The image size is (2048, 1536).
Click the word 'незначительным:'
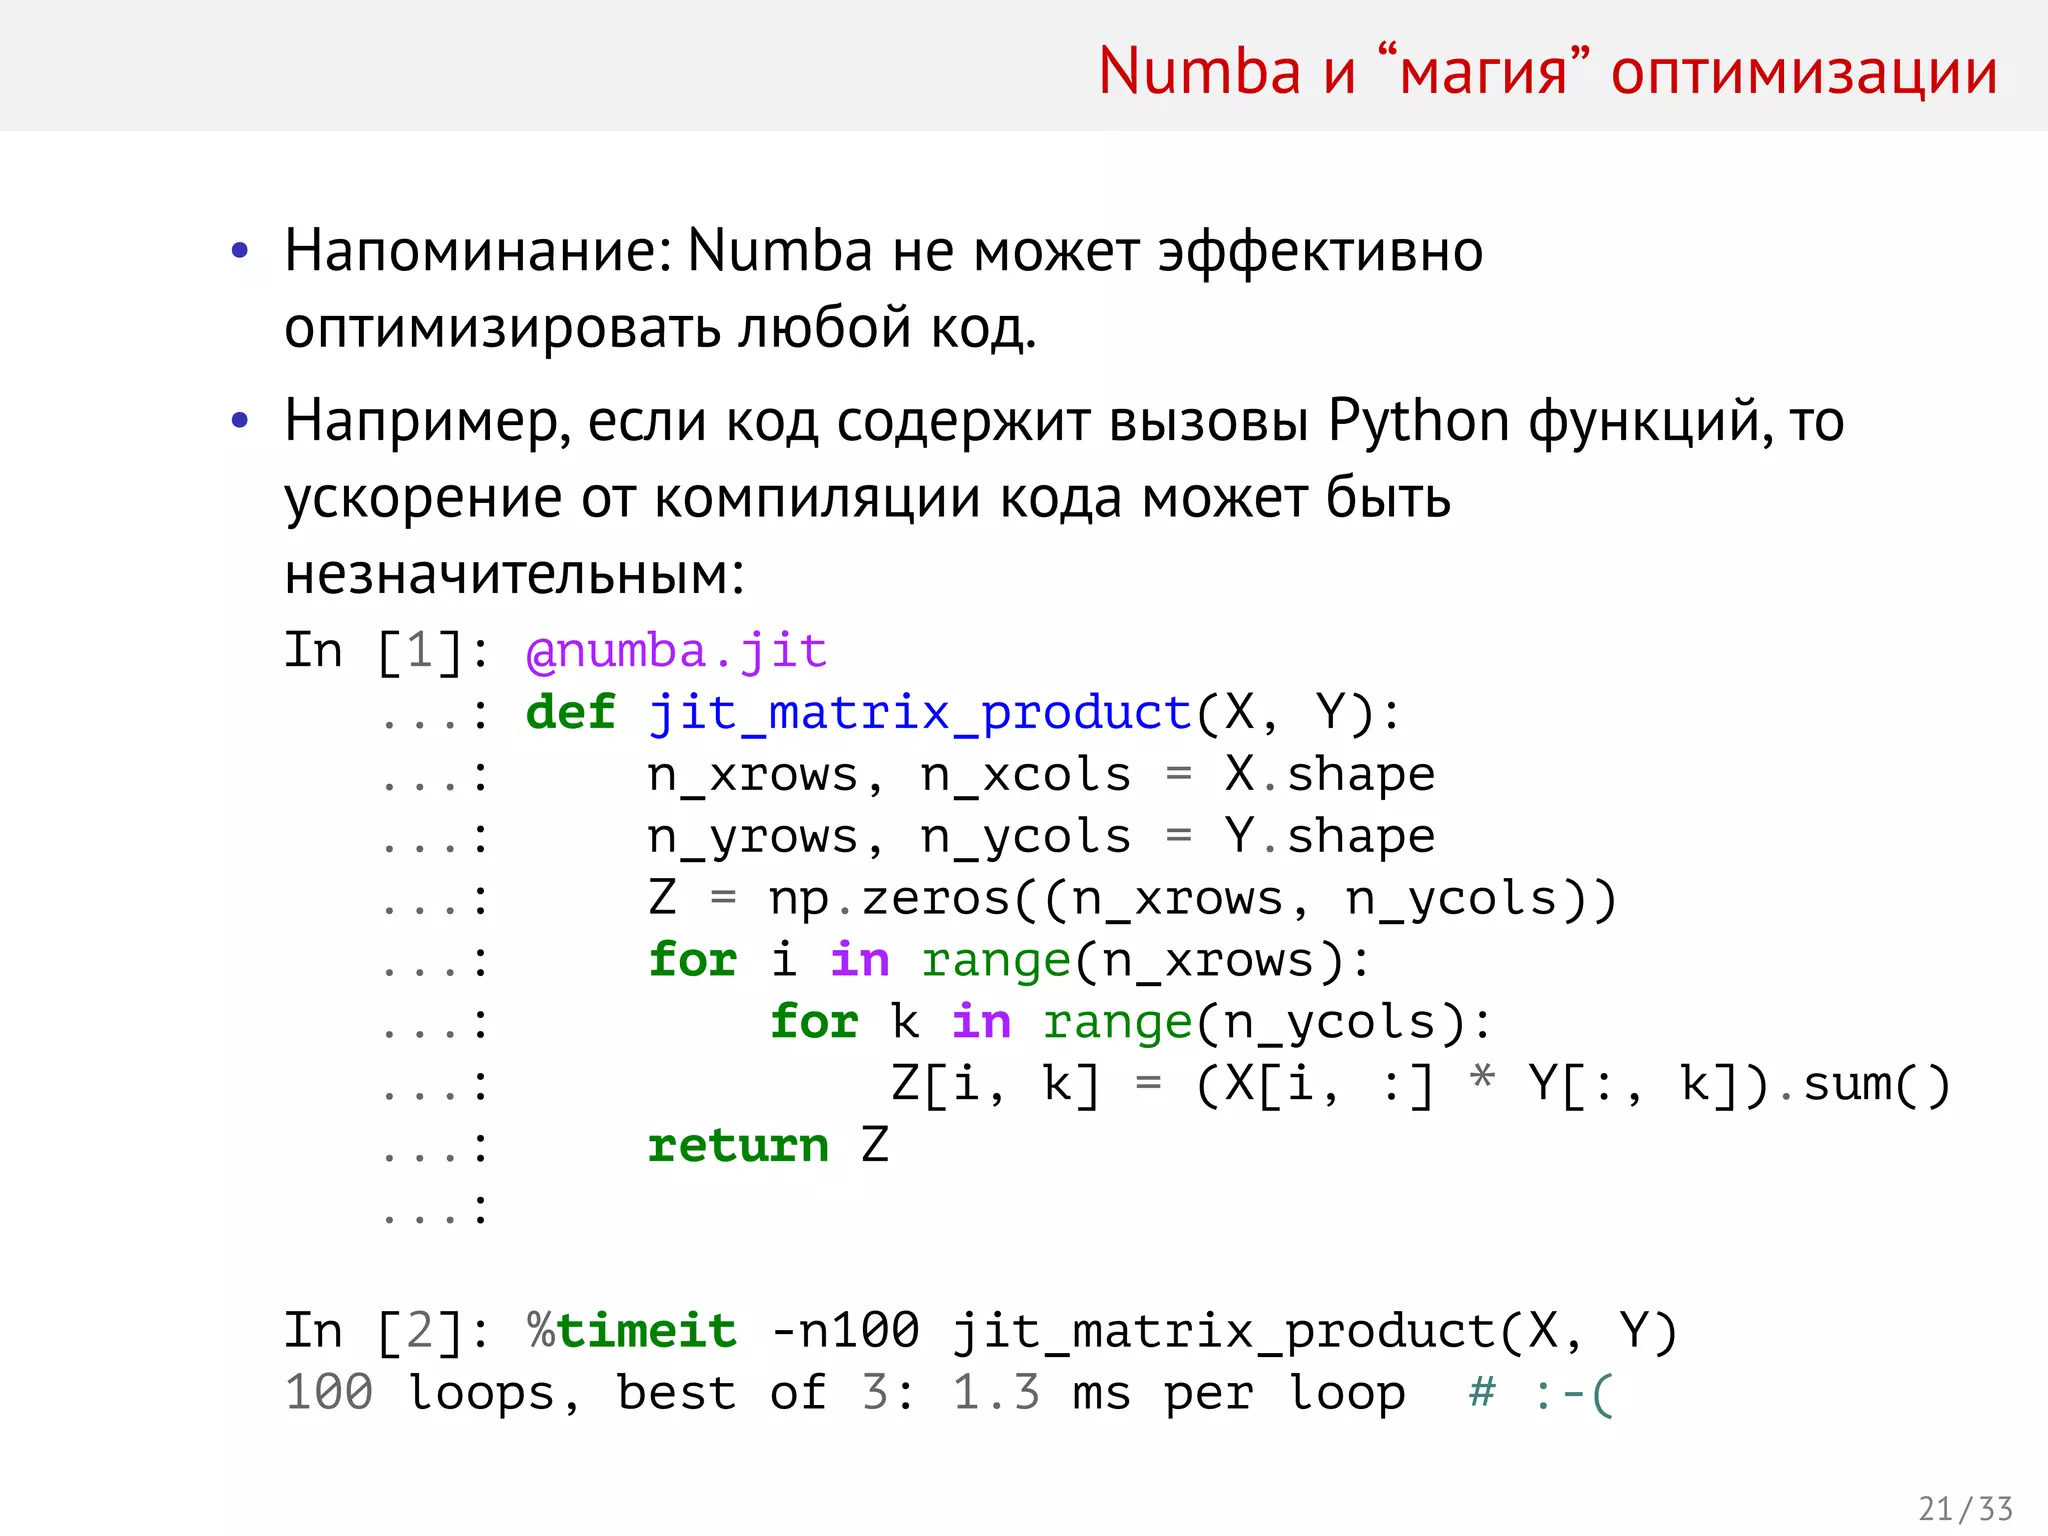point(514,574)
